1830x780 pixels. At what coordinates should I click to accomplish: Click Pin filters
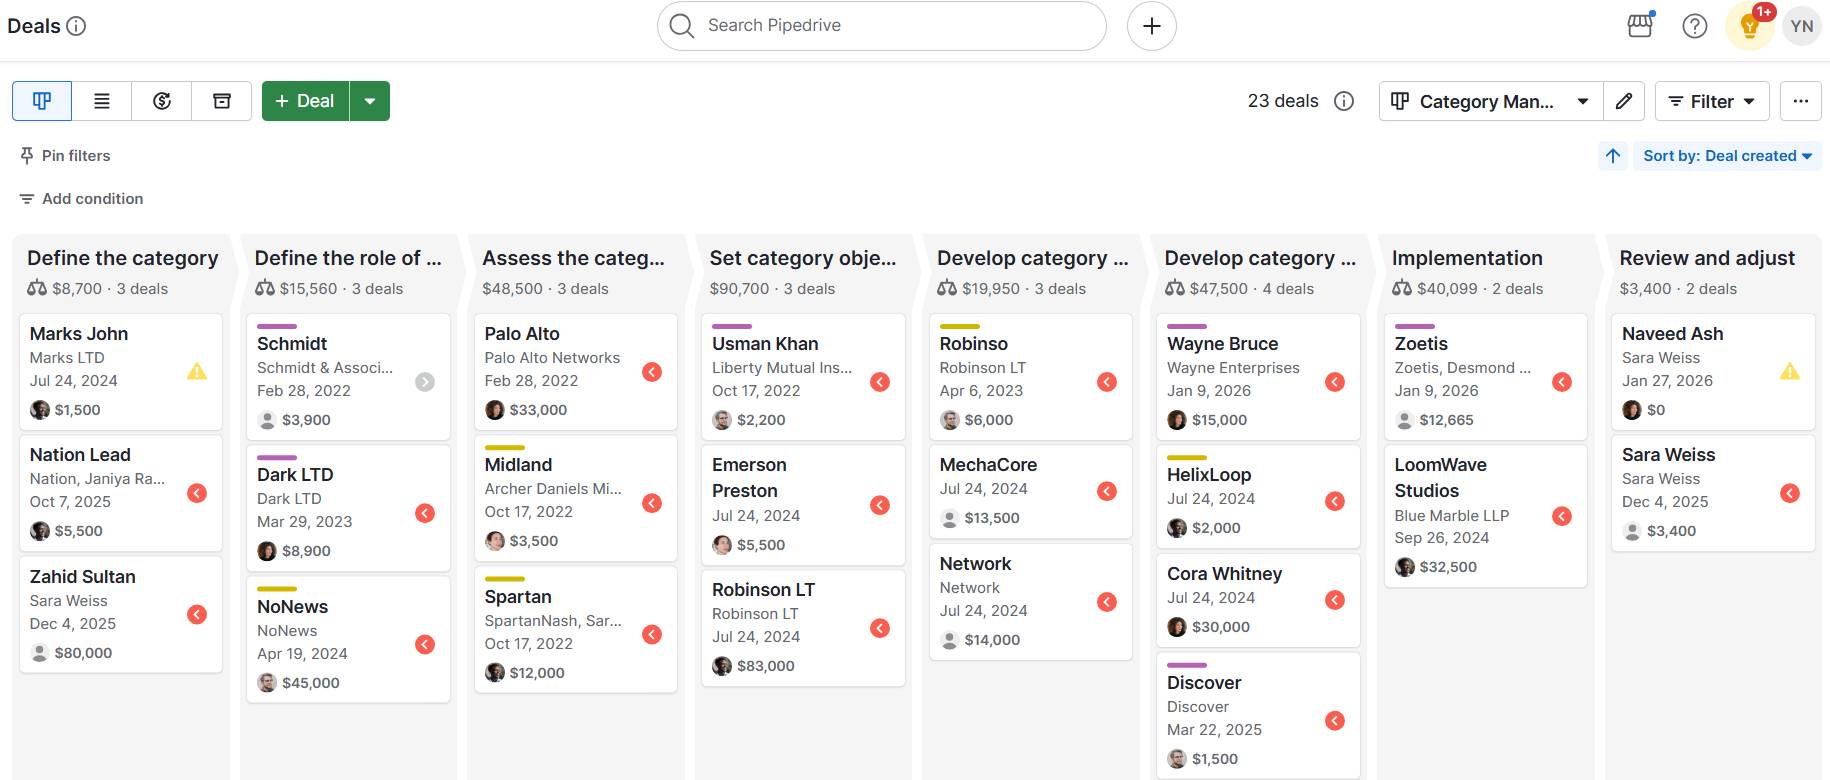pyautogui.click(x=65, y=156)
